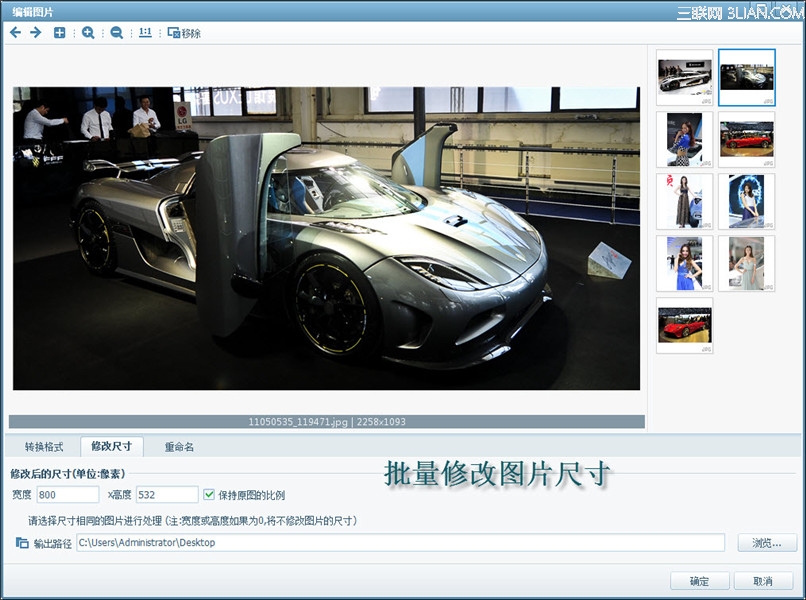
Task: Open the 重命名 tab
Action: click(179, 447)
